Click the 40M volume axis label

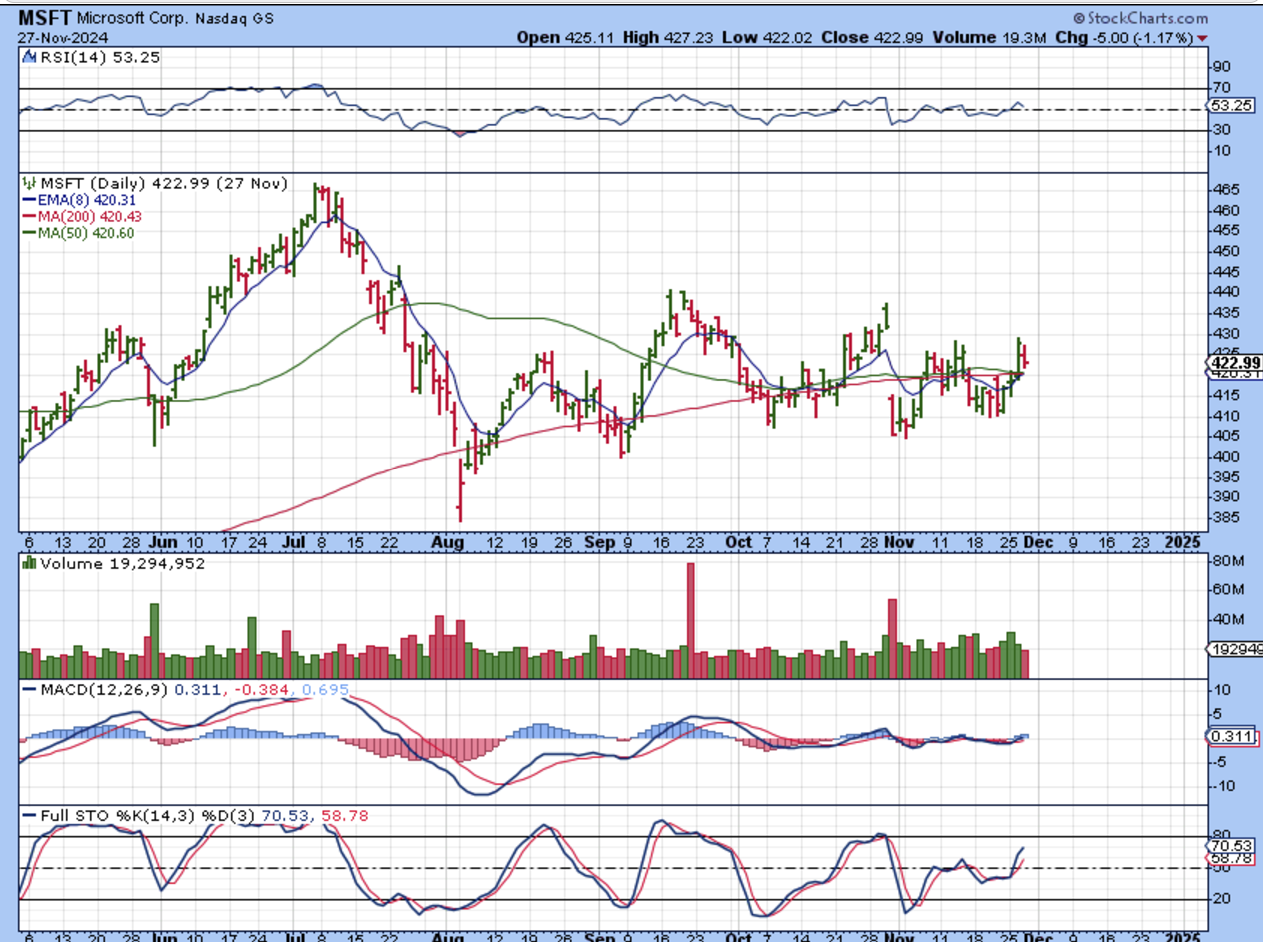pyautogui.click(x=1226, y=619)
